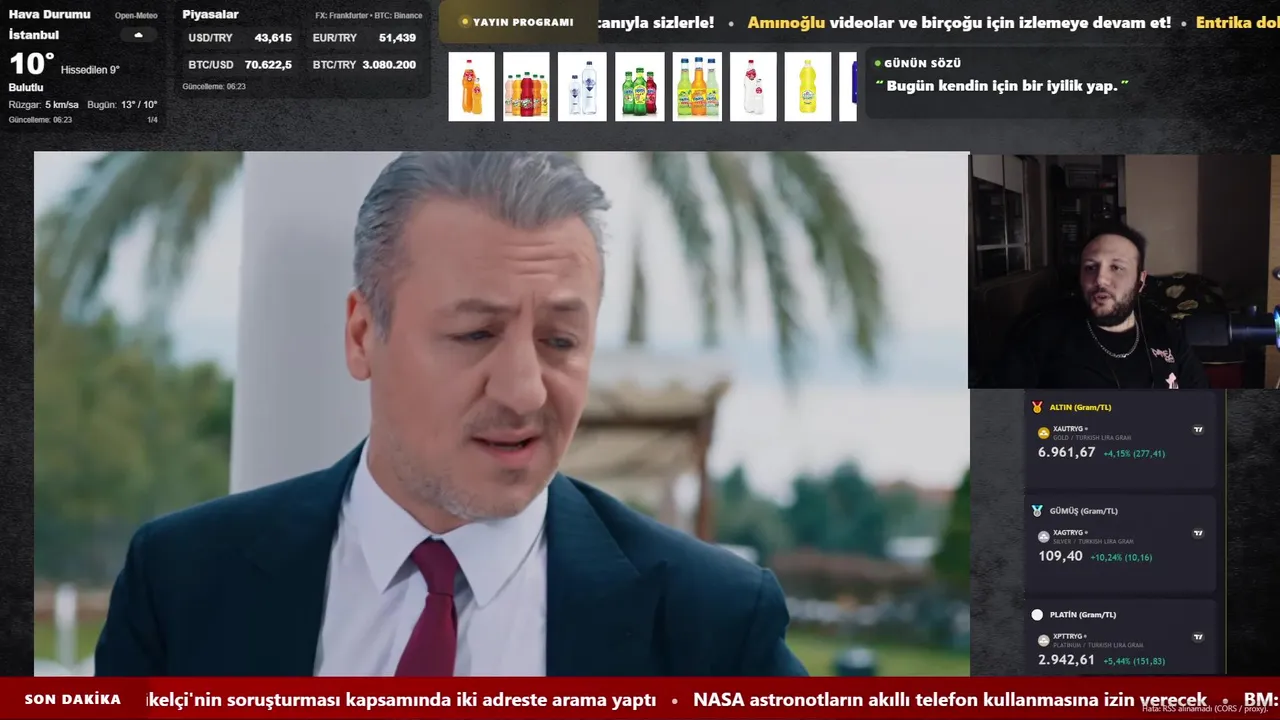Click the FX: Frankfurter • BTC: Binance source text

[x=369, y=16]
